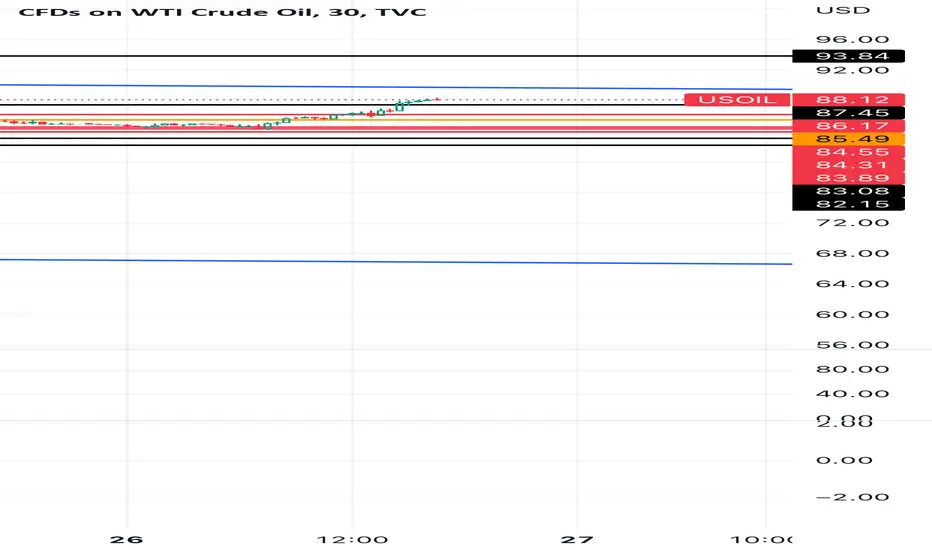Click the 12:00 time axis label
The height and width of the screenshot is (550, 932).
click(x=352, y=540)
